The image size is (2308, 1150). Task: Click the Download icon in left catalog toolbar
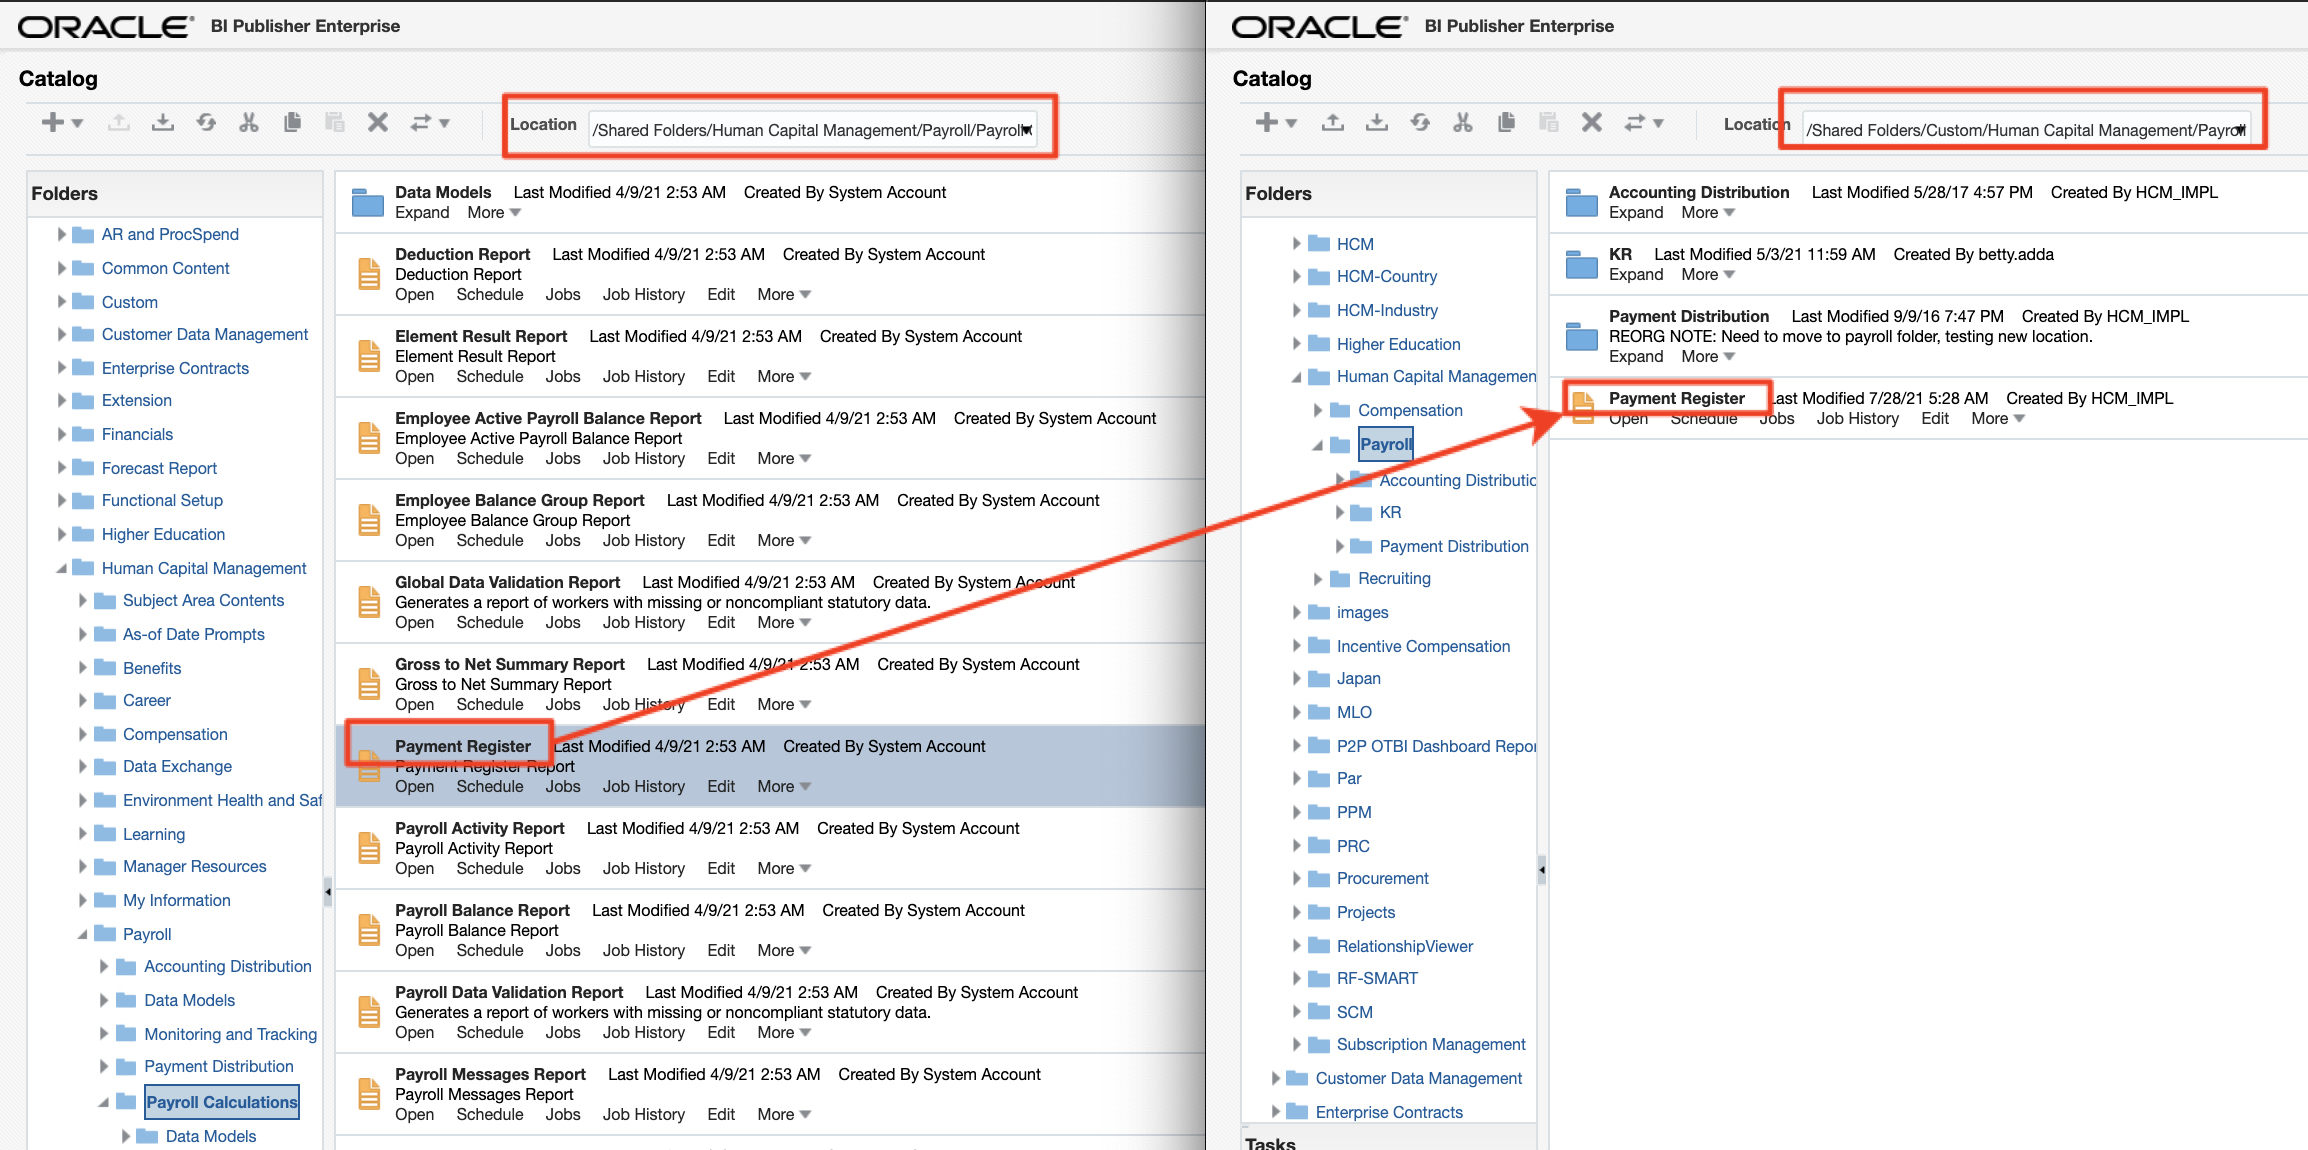click(162, 123)
